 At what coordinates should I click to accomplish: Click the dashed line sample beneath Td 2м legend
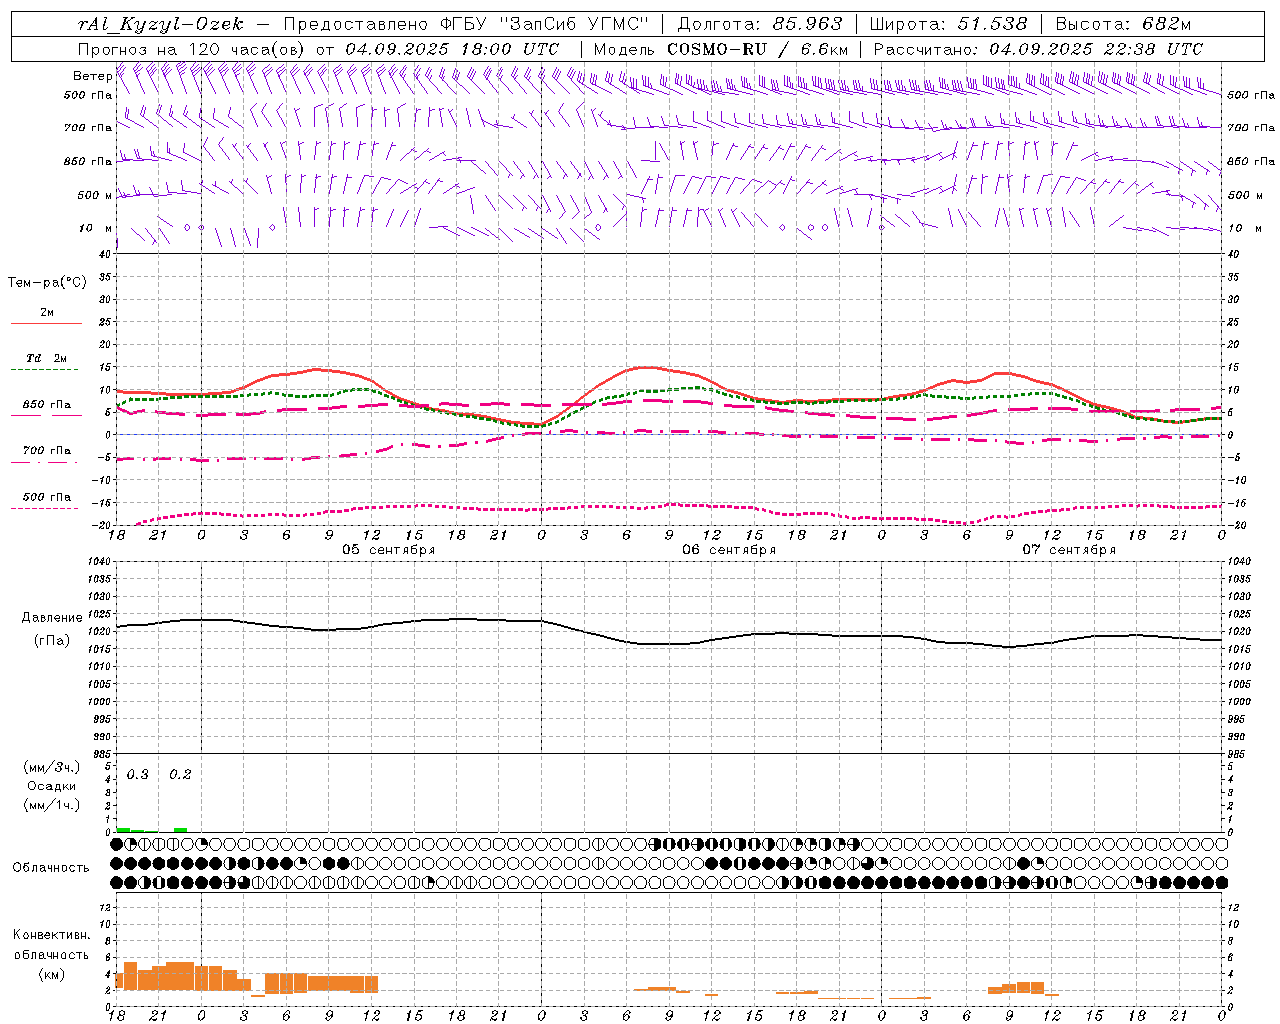point(44,370)
